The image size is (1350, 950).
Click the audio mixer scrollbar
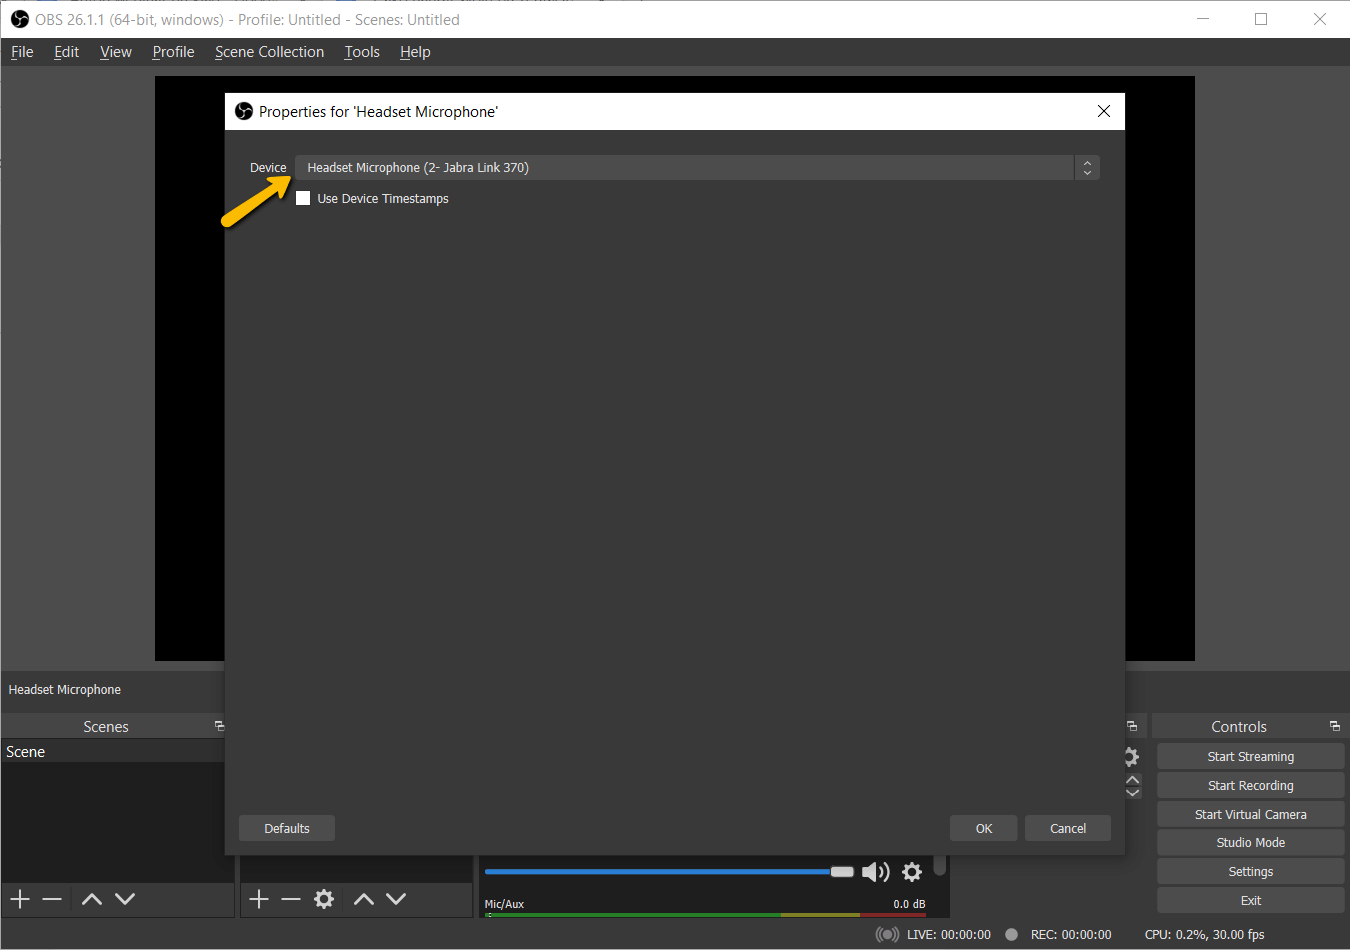point(940,865)
